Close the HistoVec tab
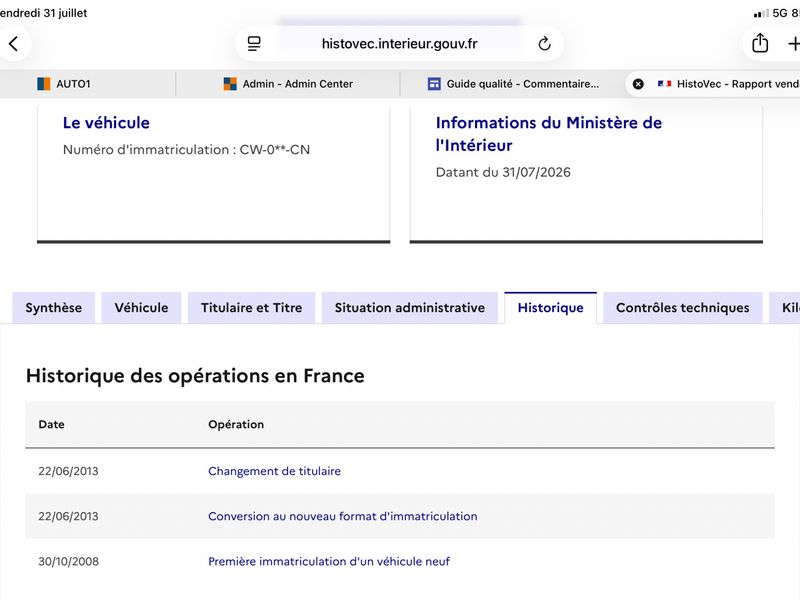 pos(638,84)
